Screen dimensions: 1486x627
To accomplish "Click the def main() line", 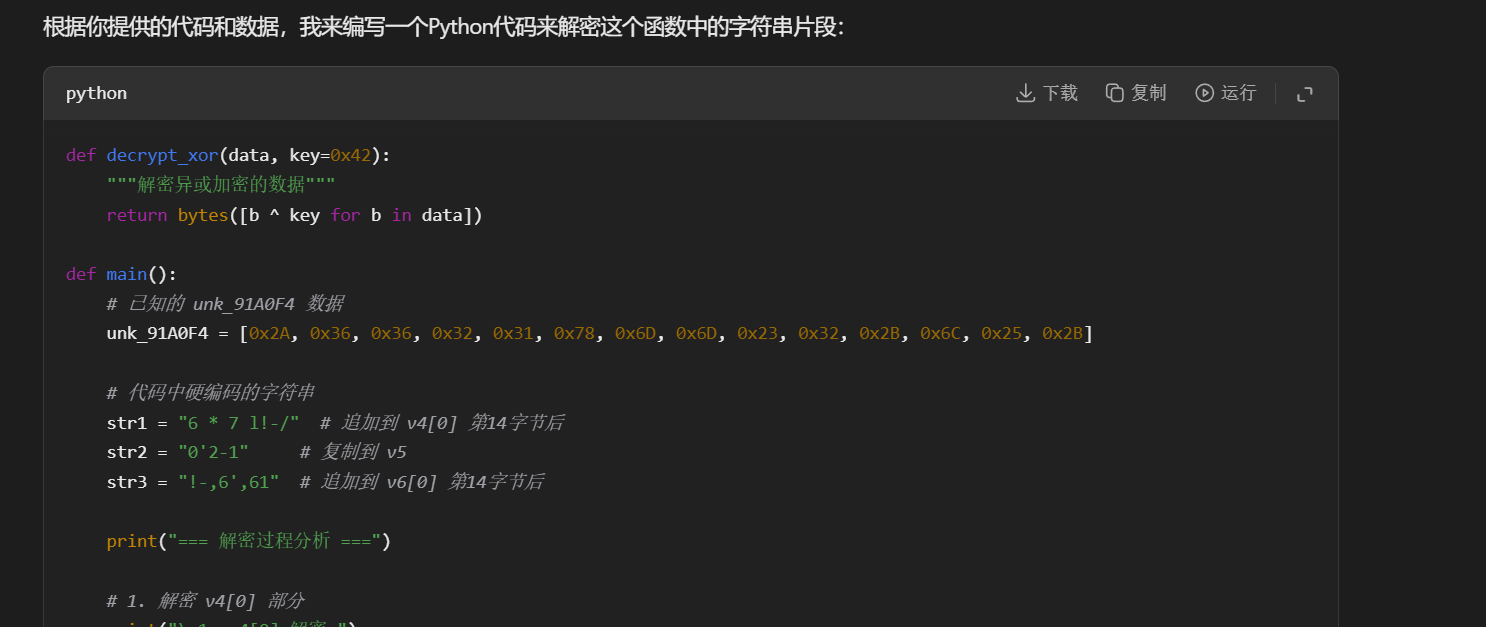I will click(121, 274).
